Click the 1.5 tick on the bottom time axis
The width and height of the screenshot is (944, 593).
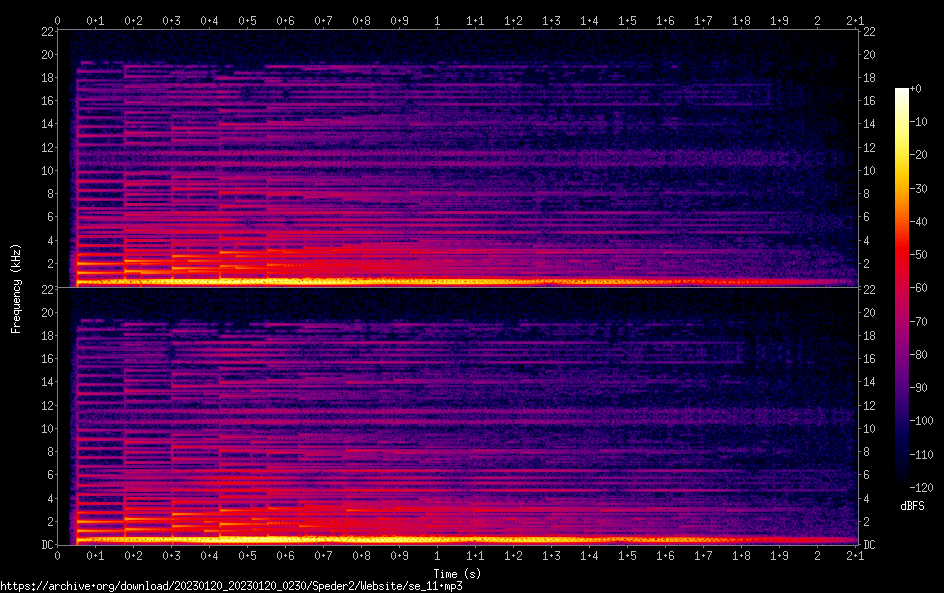(627, 556)
